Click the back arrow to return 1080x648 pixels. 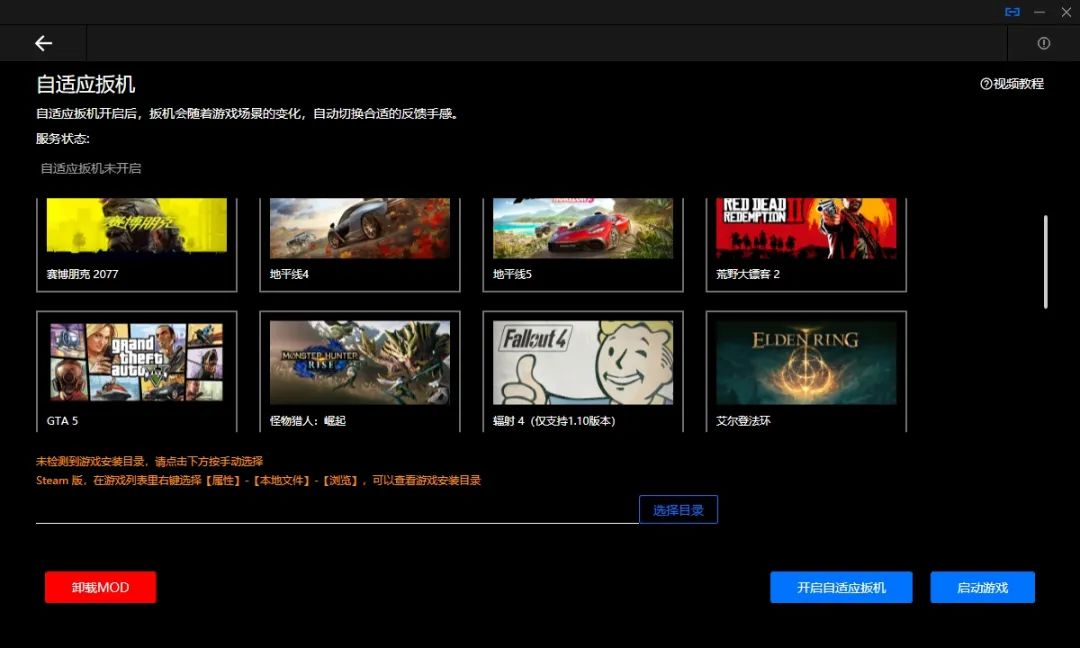(43, 43)
